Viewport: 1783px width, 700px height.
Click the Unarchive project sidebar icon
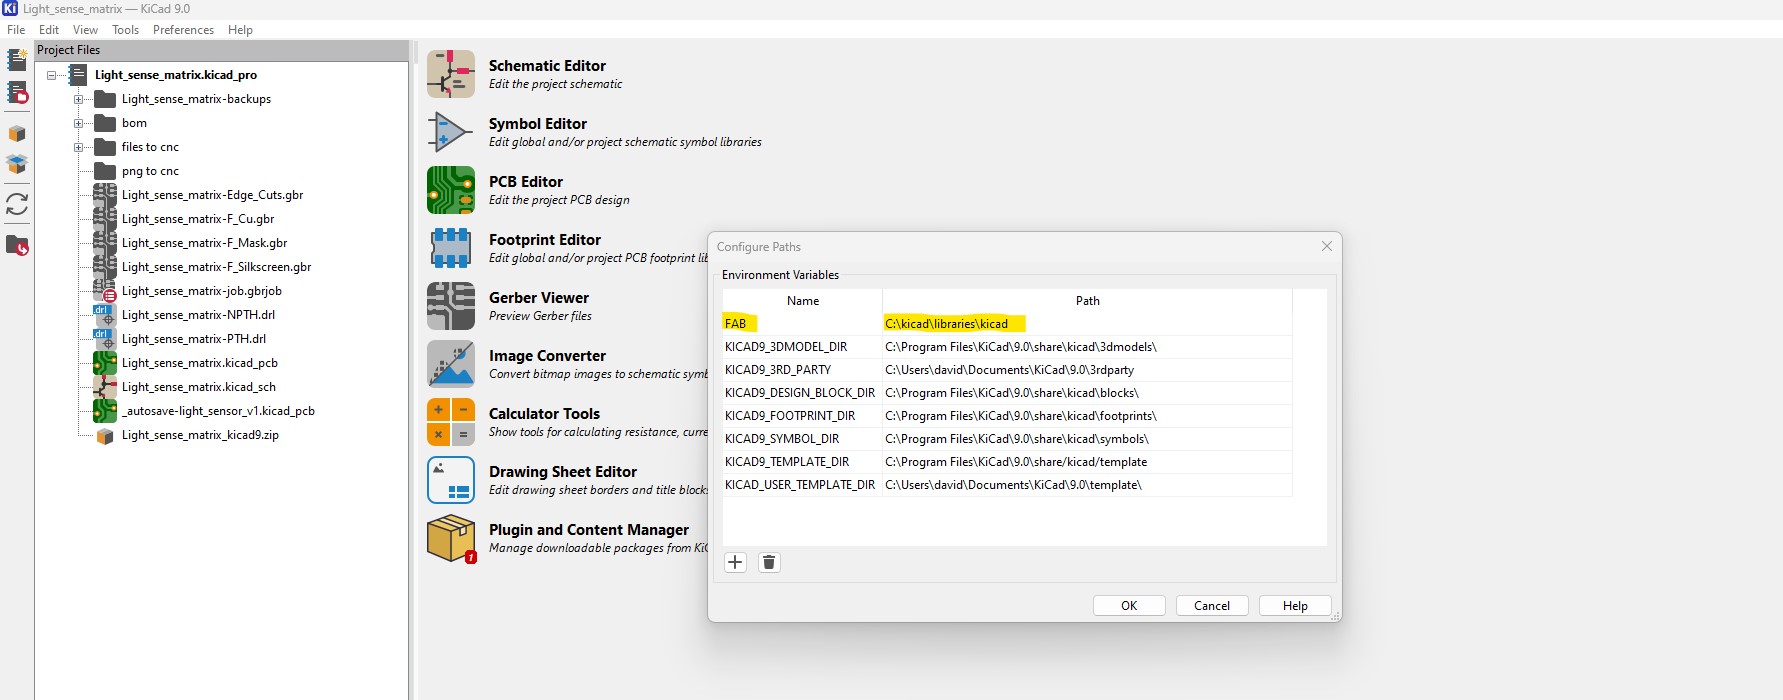17,164
